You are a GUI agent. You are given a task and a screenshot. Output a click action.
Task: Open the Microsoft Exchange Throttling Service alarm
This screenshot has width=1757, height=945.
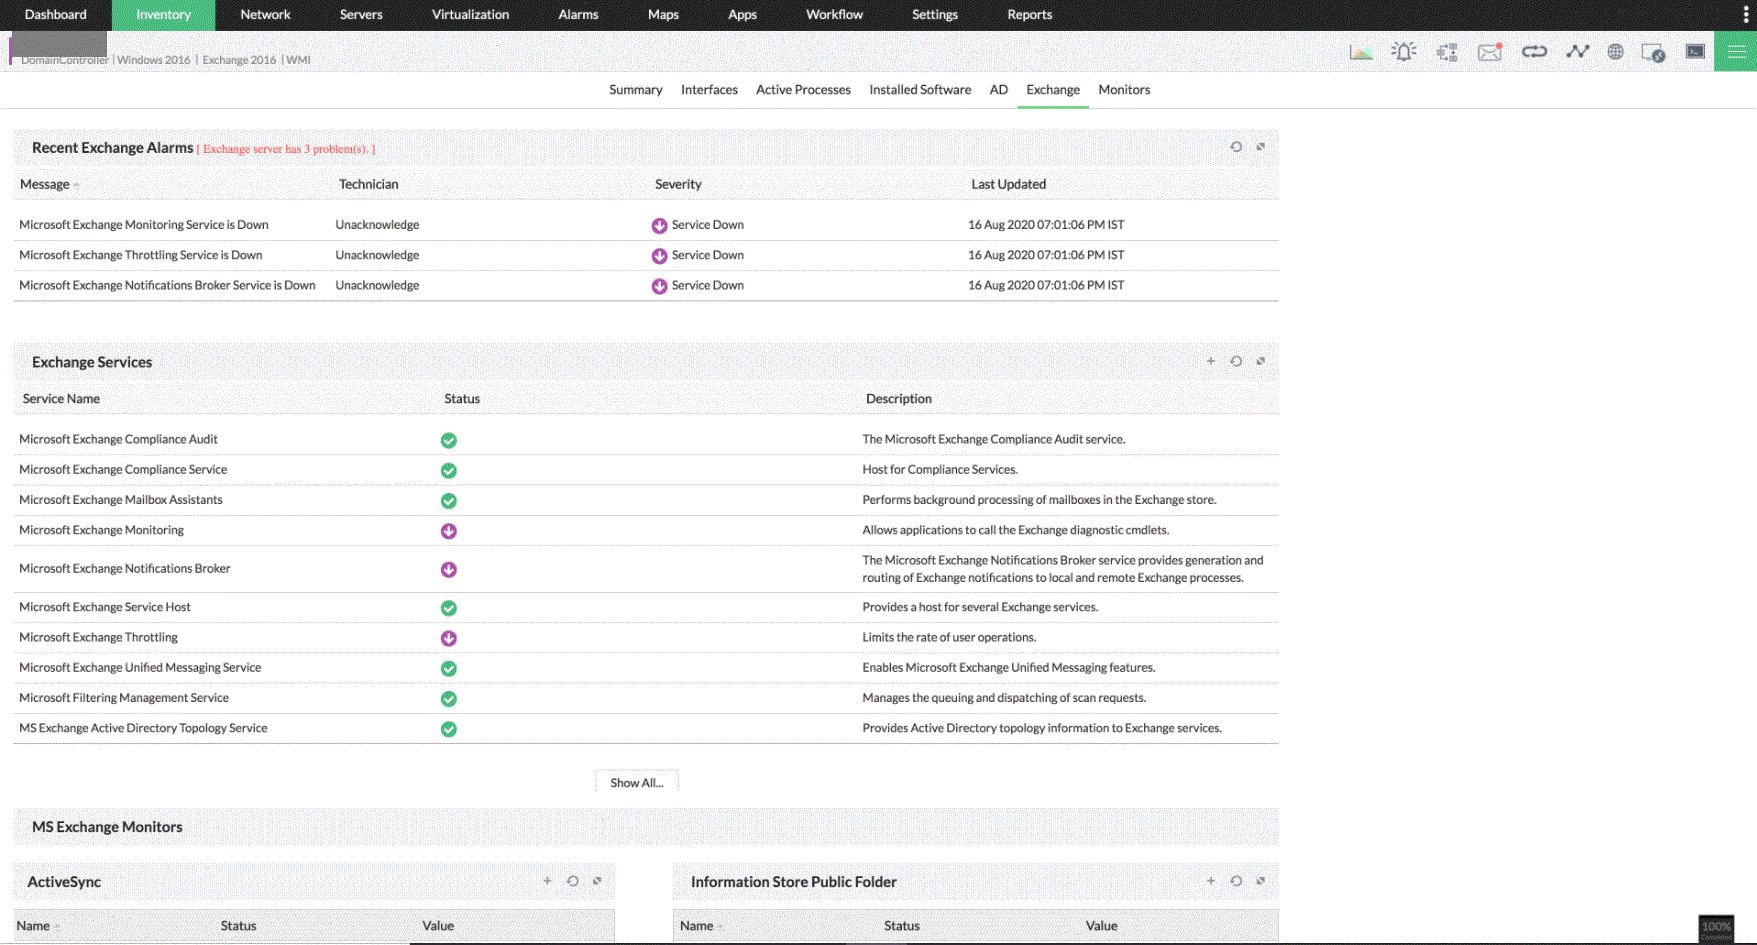[x=140, y=255]
